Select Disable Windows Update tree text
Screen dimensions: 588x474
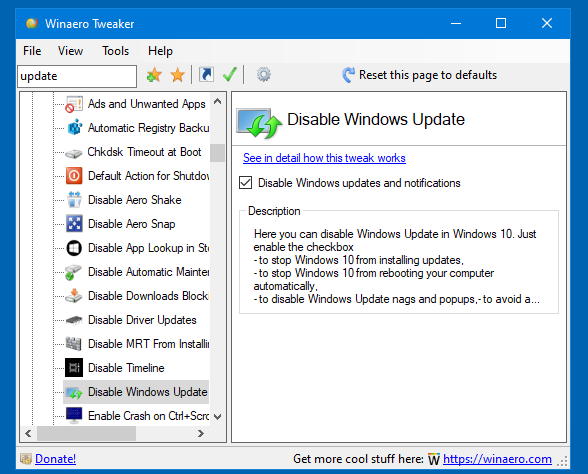click(x=148, y=392)
